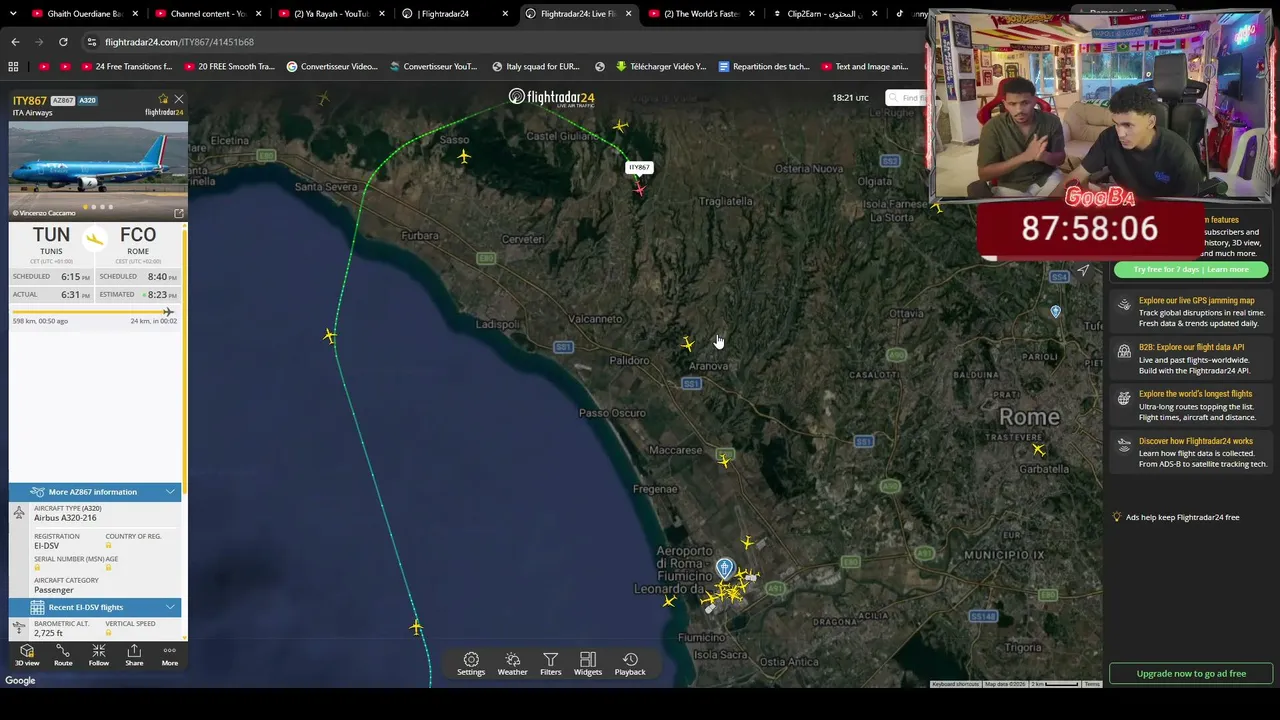Viewport: 1280px width, 720px height.
Task: Open the Chrome tab search dropdown
Action: [x=13, y=14]
